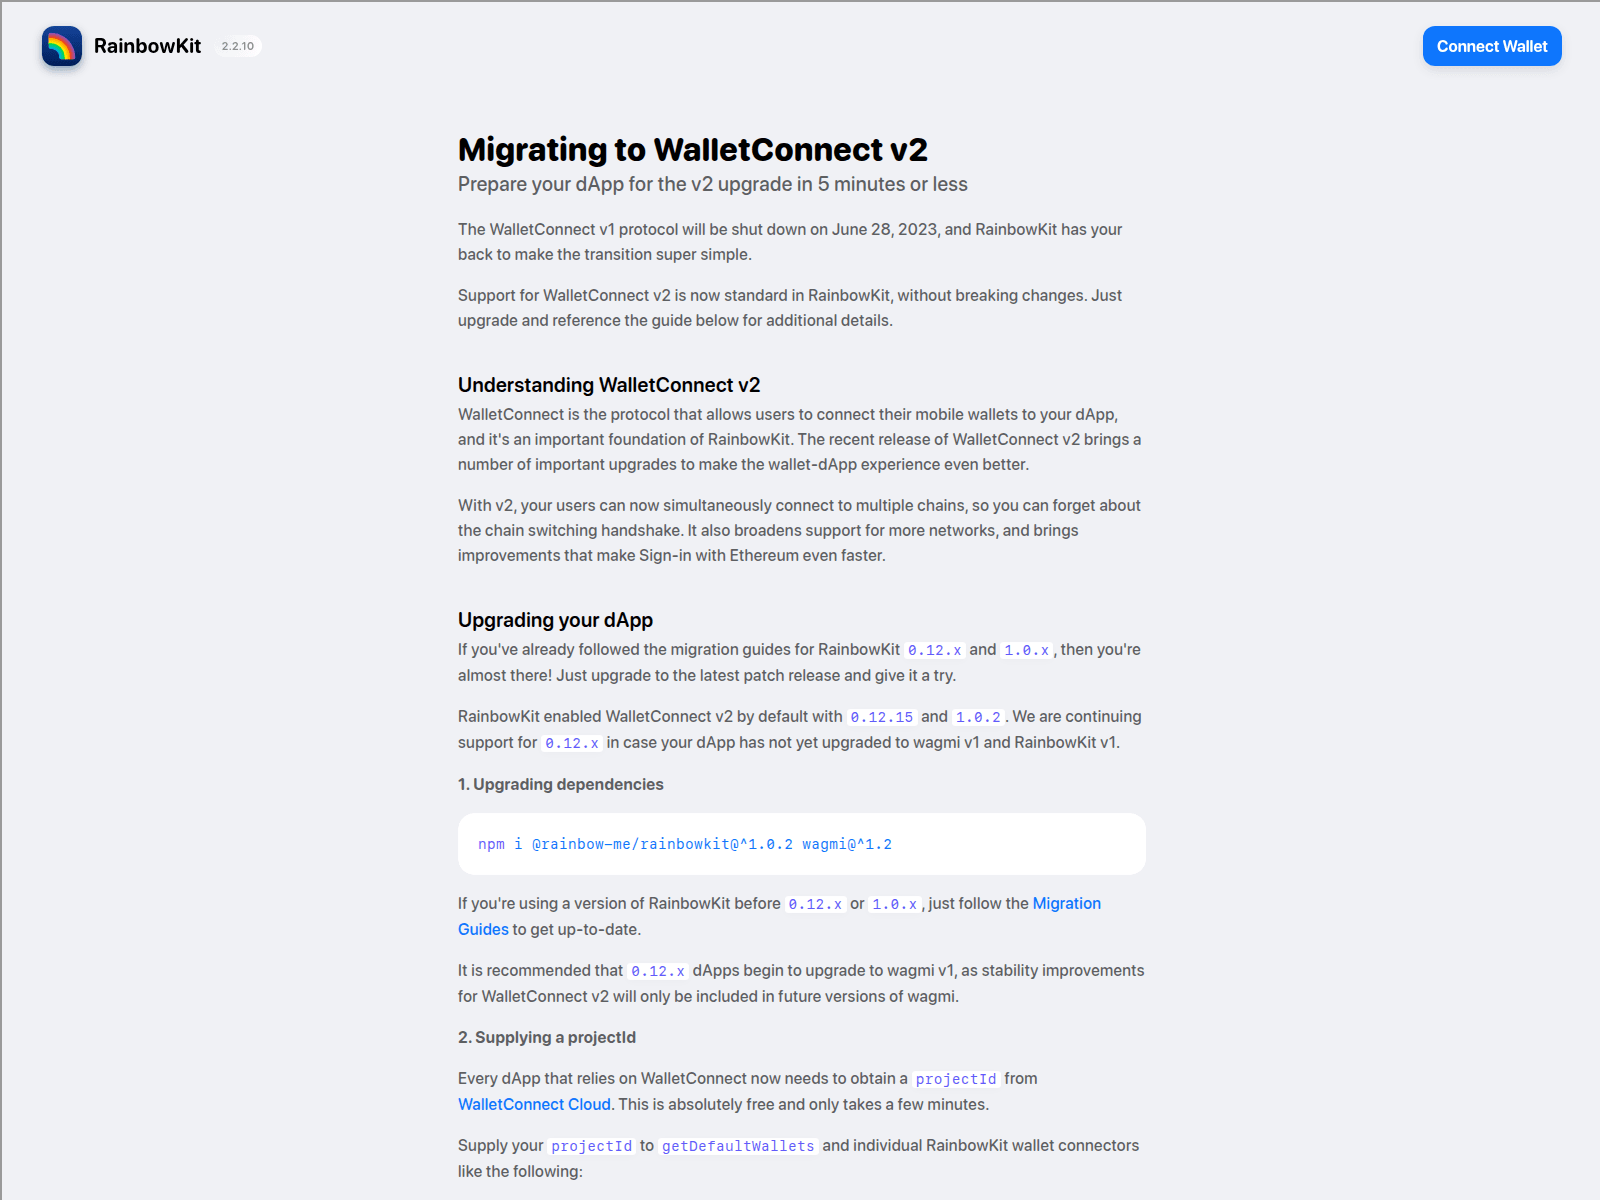Click the getDefaultWallets inline code
The image size is (1600, 1200).
738,1146
